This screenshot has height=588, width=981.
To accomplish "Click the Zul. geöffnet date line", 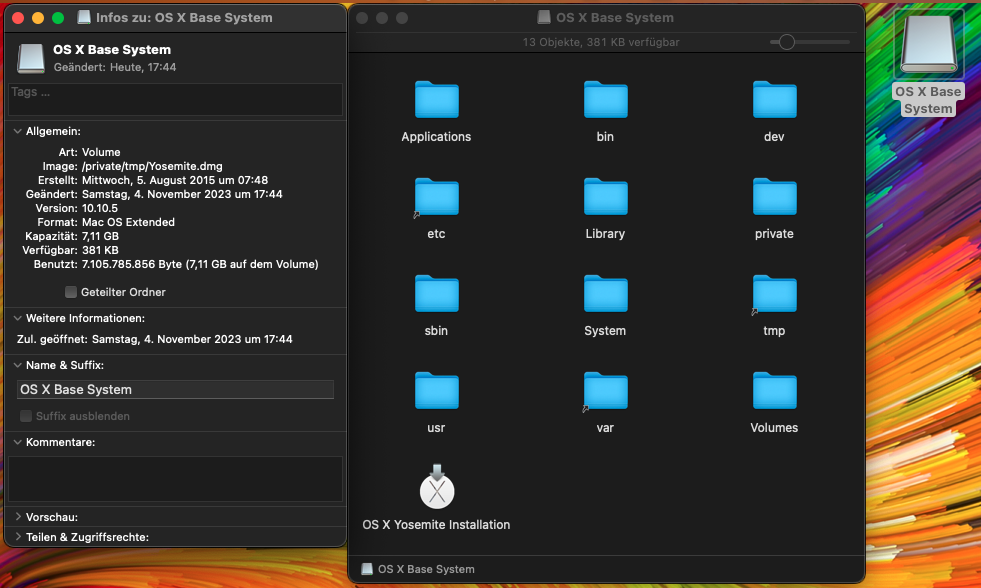I will 155,339.
